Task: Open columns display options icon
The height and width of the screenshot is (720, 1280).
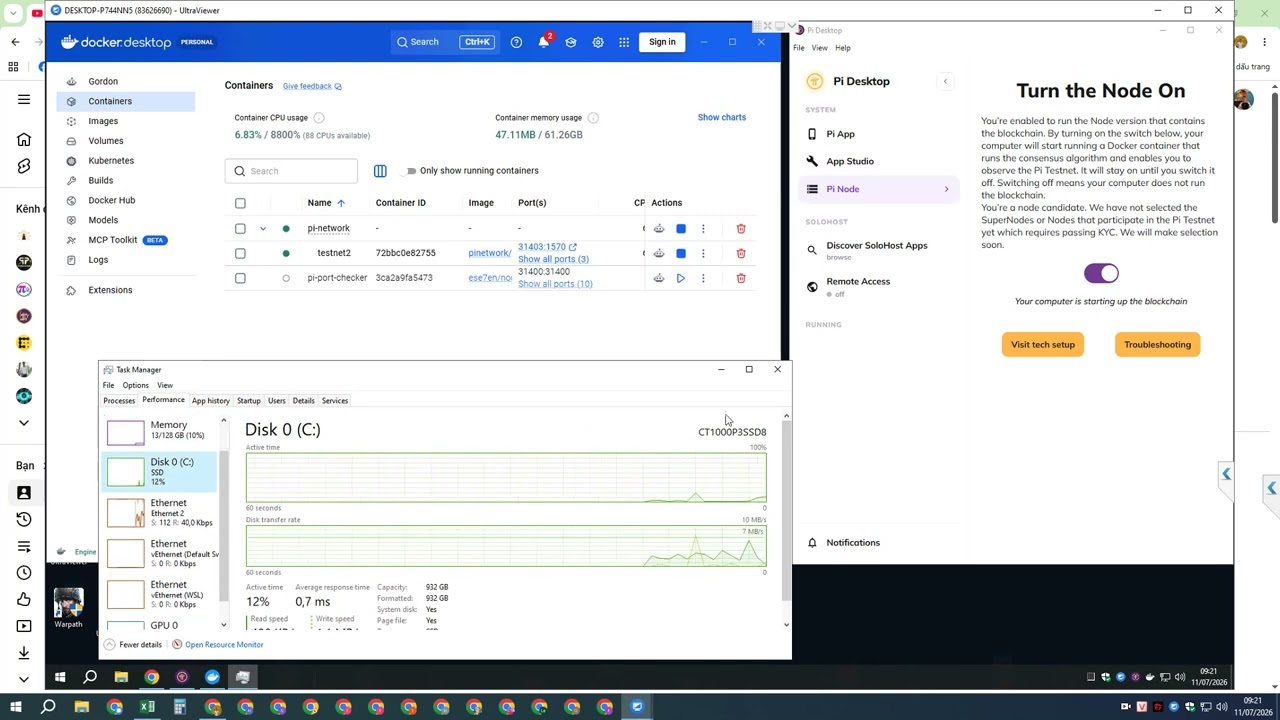Action: click(380, 171)
